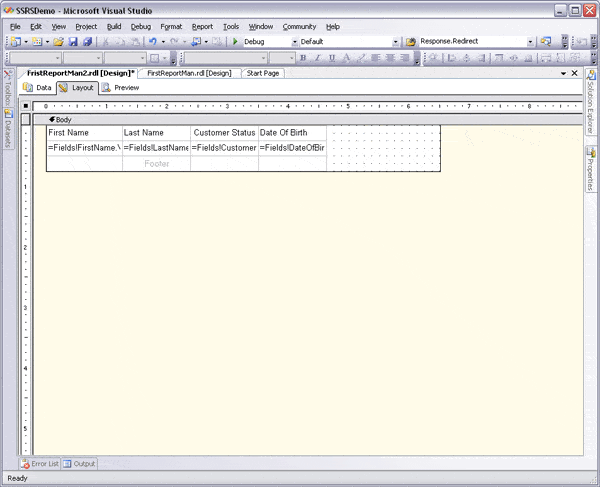The height and width of the screenshot is (487, 600).
Task: Click the New Project toolbar icon
Action: (x=16, y=42)
